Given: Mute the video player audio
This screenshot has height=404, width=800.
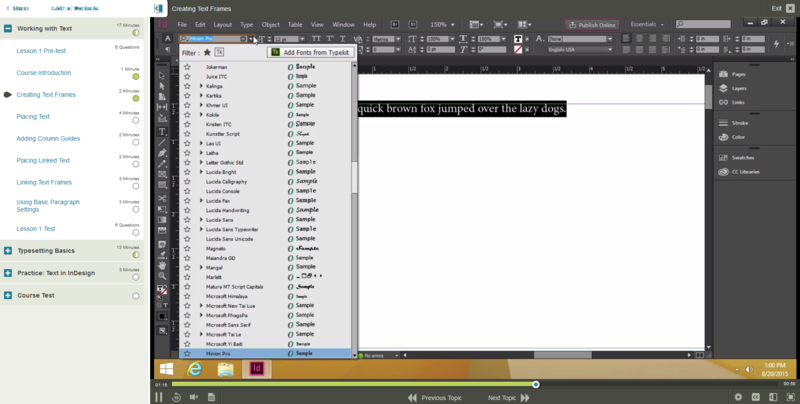Looking at the screenshot, I should (x=194, y=397).
